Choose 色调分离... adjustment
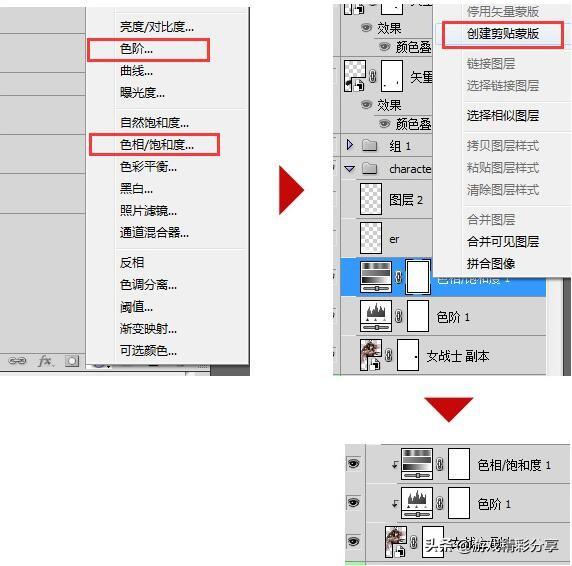 click(148, 284)
